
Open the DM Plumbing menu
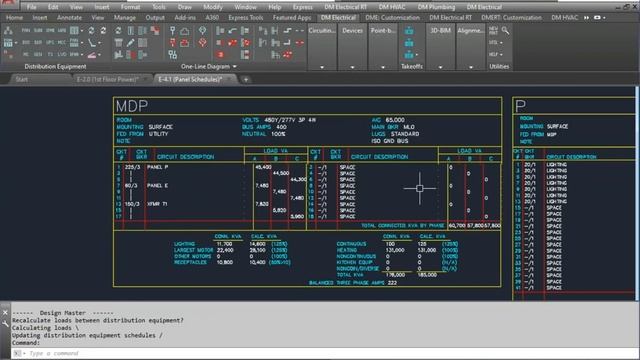(x=436, y=7)
